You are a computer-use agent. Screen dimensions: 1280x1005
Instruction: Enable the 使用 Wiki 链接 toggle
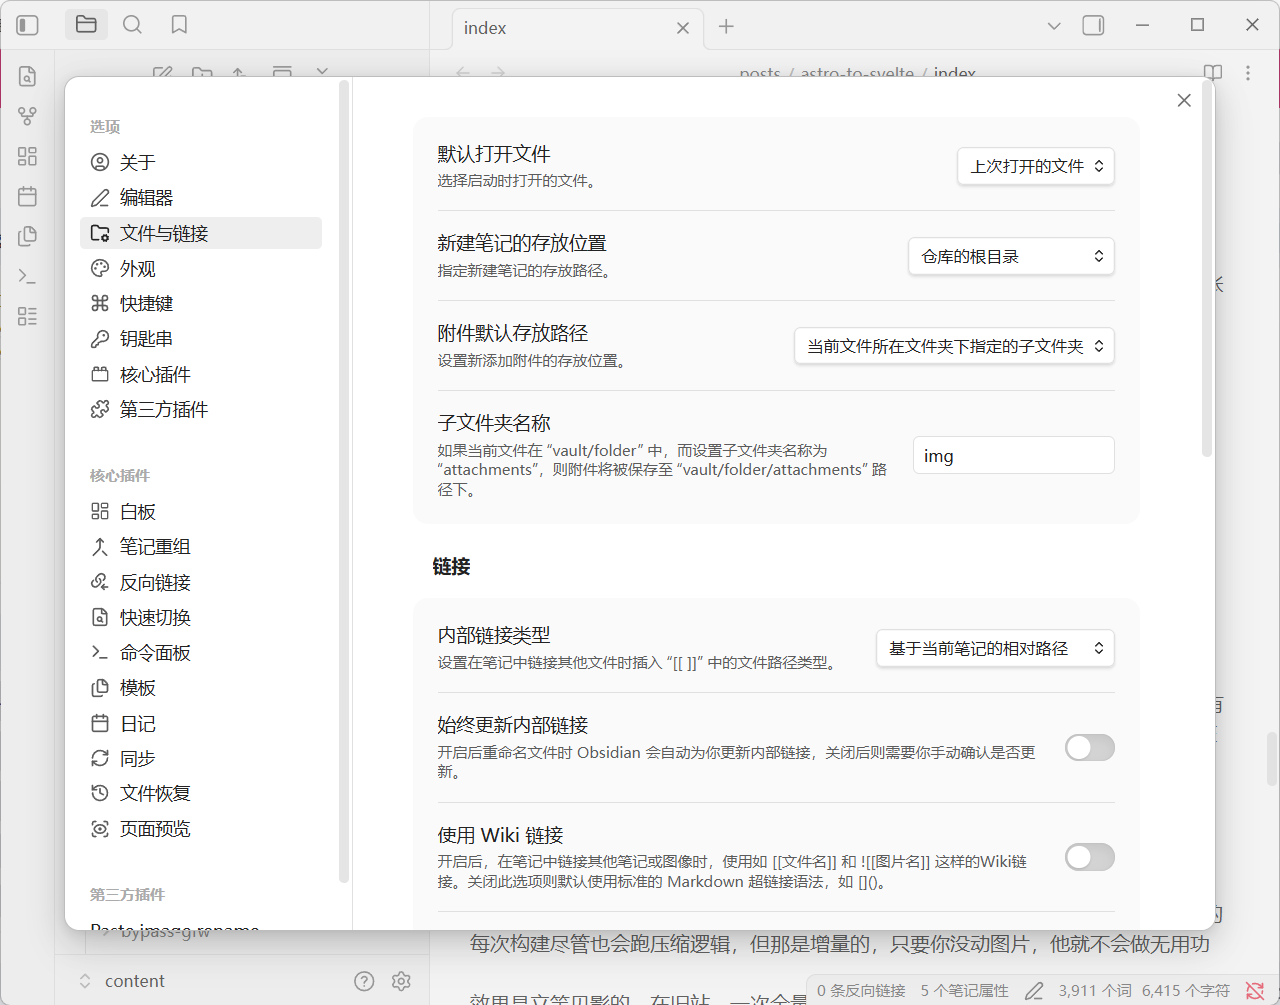(1089, 857)
